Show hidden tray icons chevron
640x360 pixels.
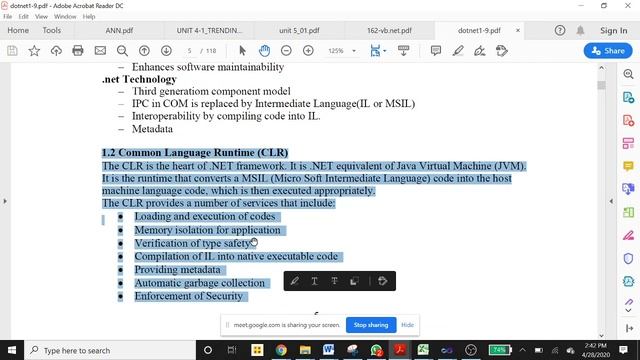pyautogui.click(x=522, y=350)
